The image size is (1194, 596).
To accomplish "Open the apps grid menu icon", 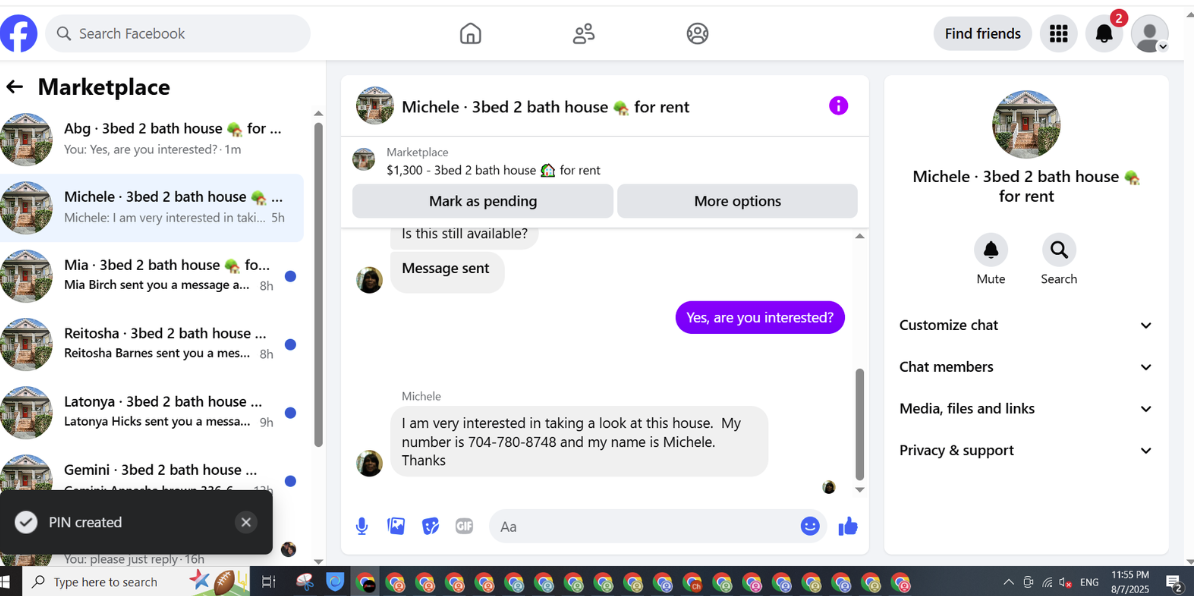I will [1058, 33].
